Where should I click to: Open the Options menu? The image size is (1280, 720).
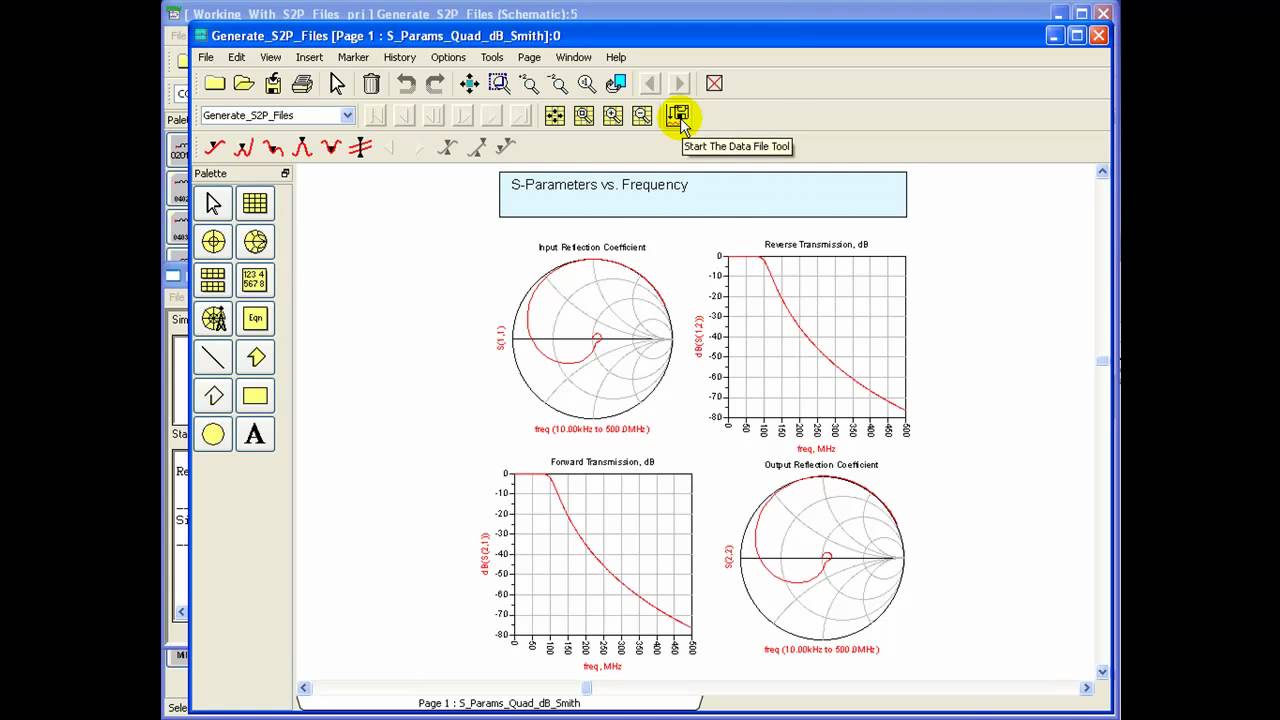[448, 57]
